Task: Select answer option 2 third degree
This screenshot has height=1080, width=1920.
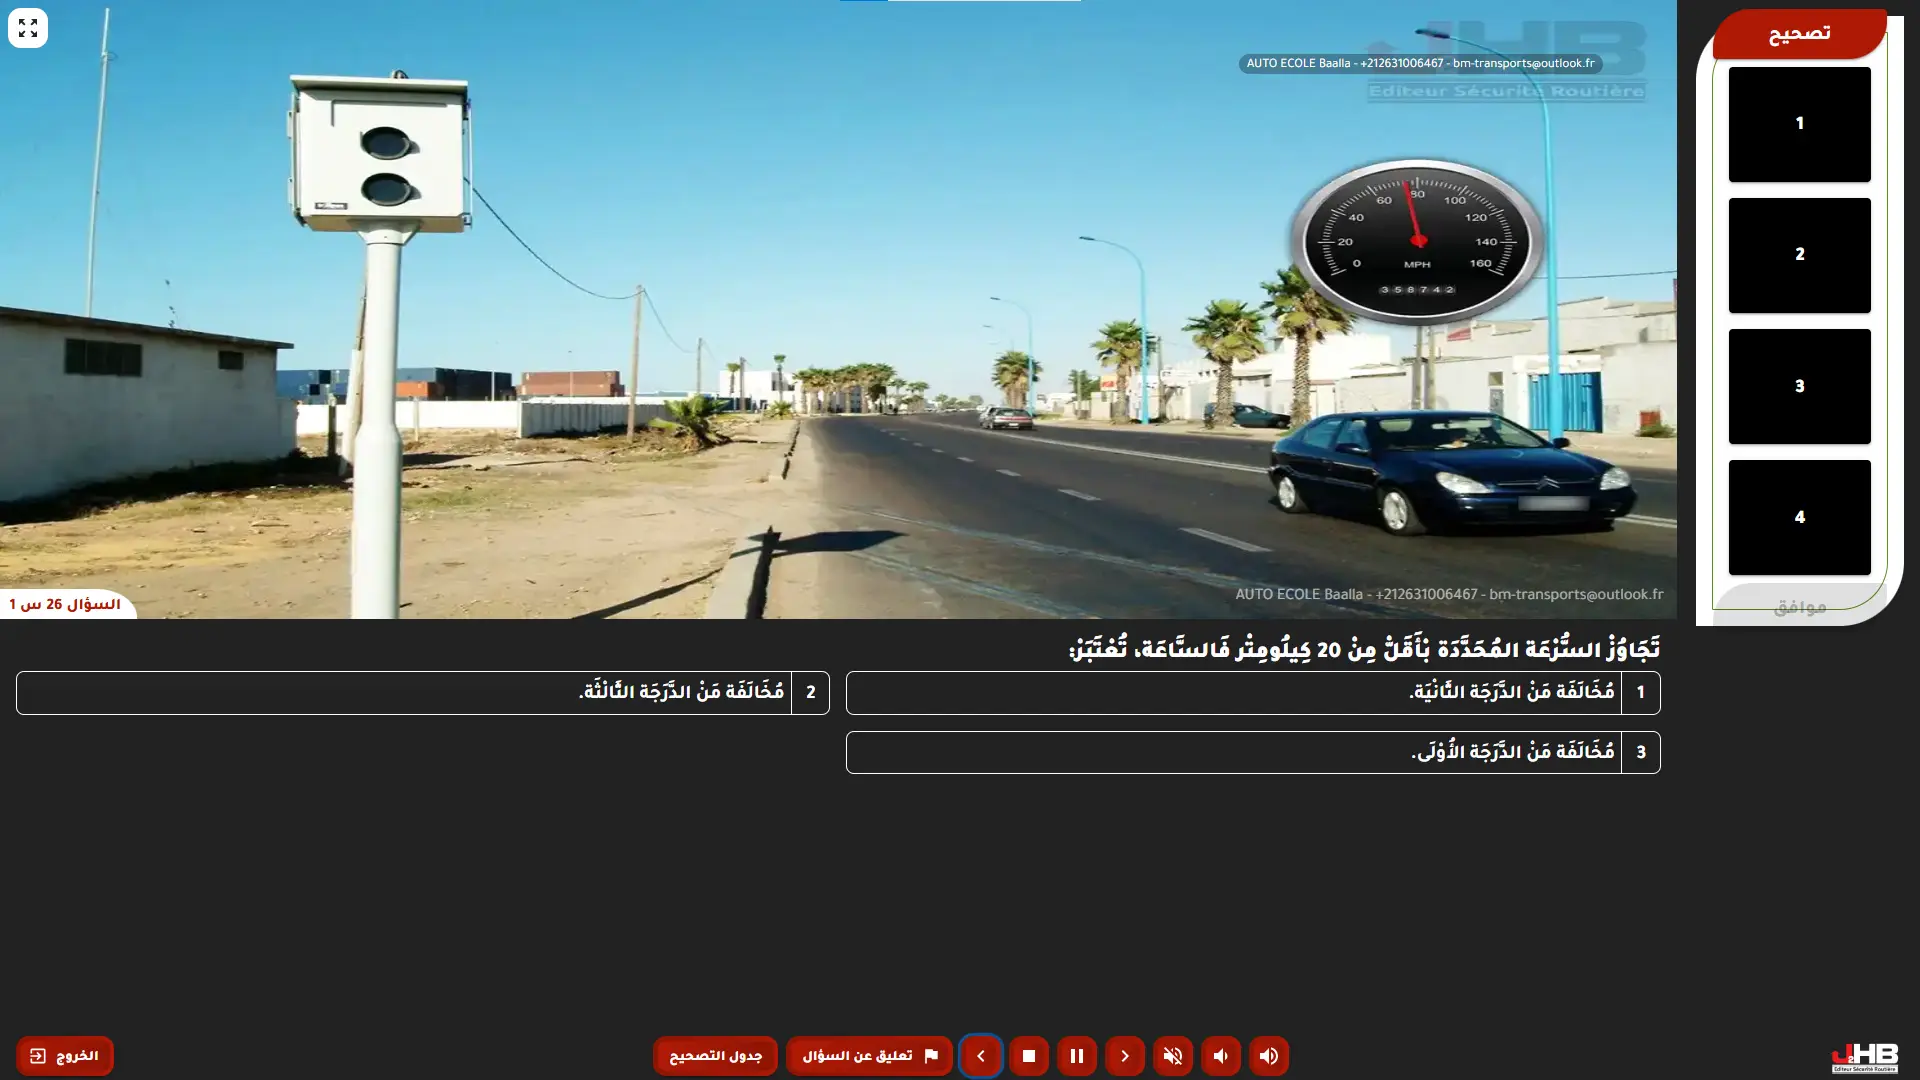Action: click(x=422, y=692)
